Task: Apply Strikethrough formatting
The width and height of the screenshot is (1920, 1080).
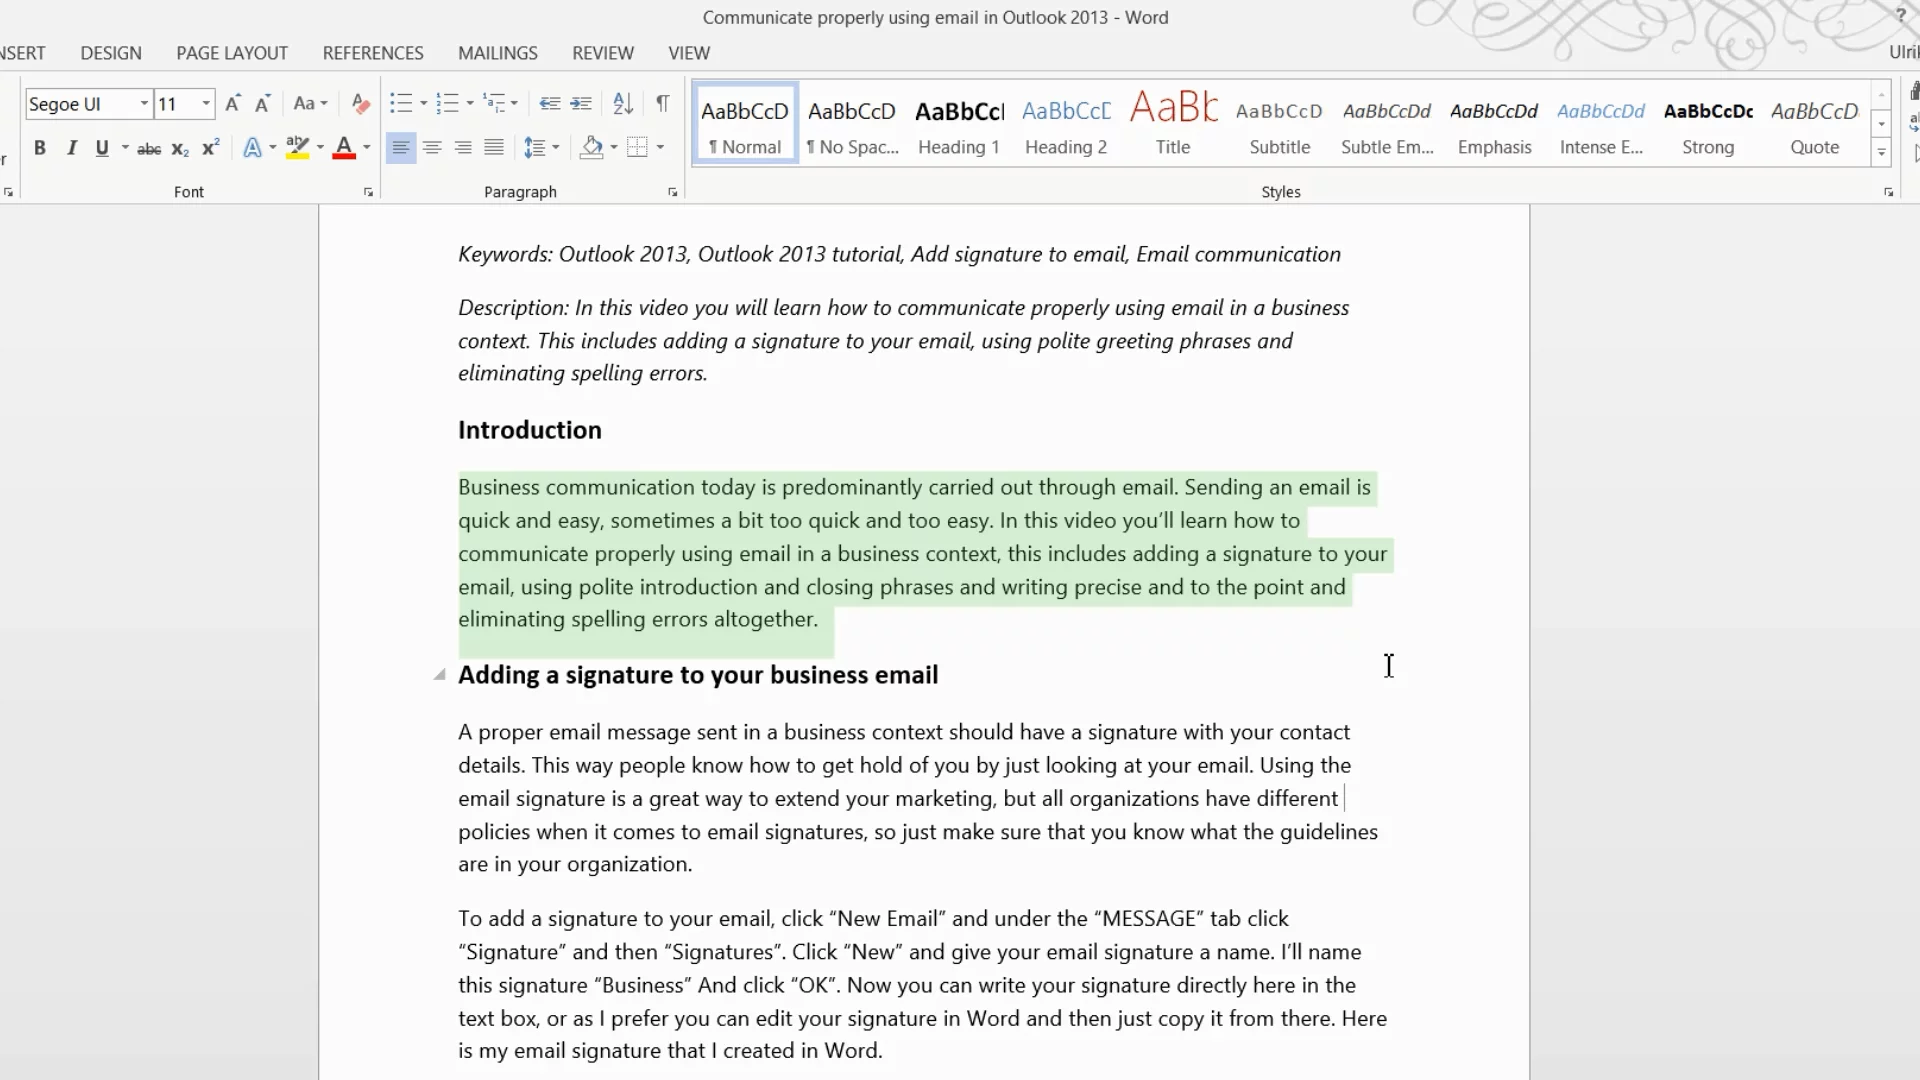Action: point(149,149)
